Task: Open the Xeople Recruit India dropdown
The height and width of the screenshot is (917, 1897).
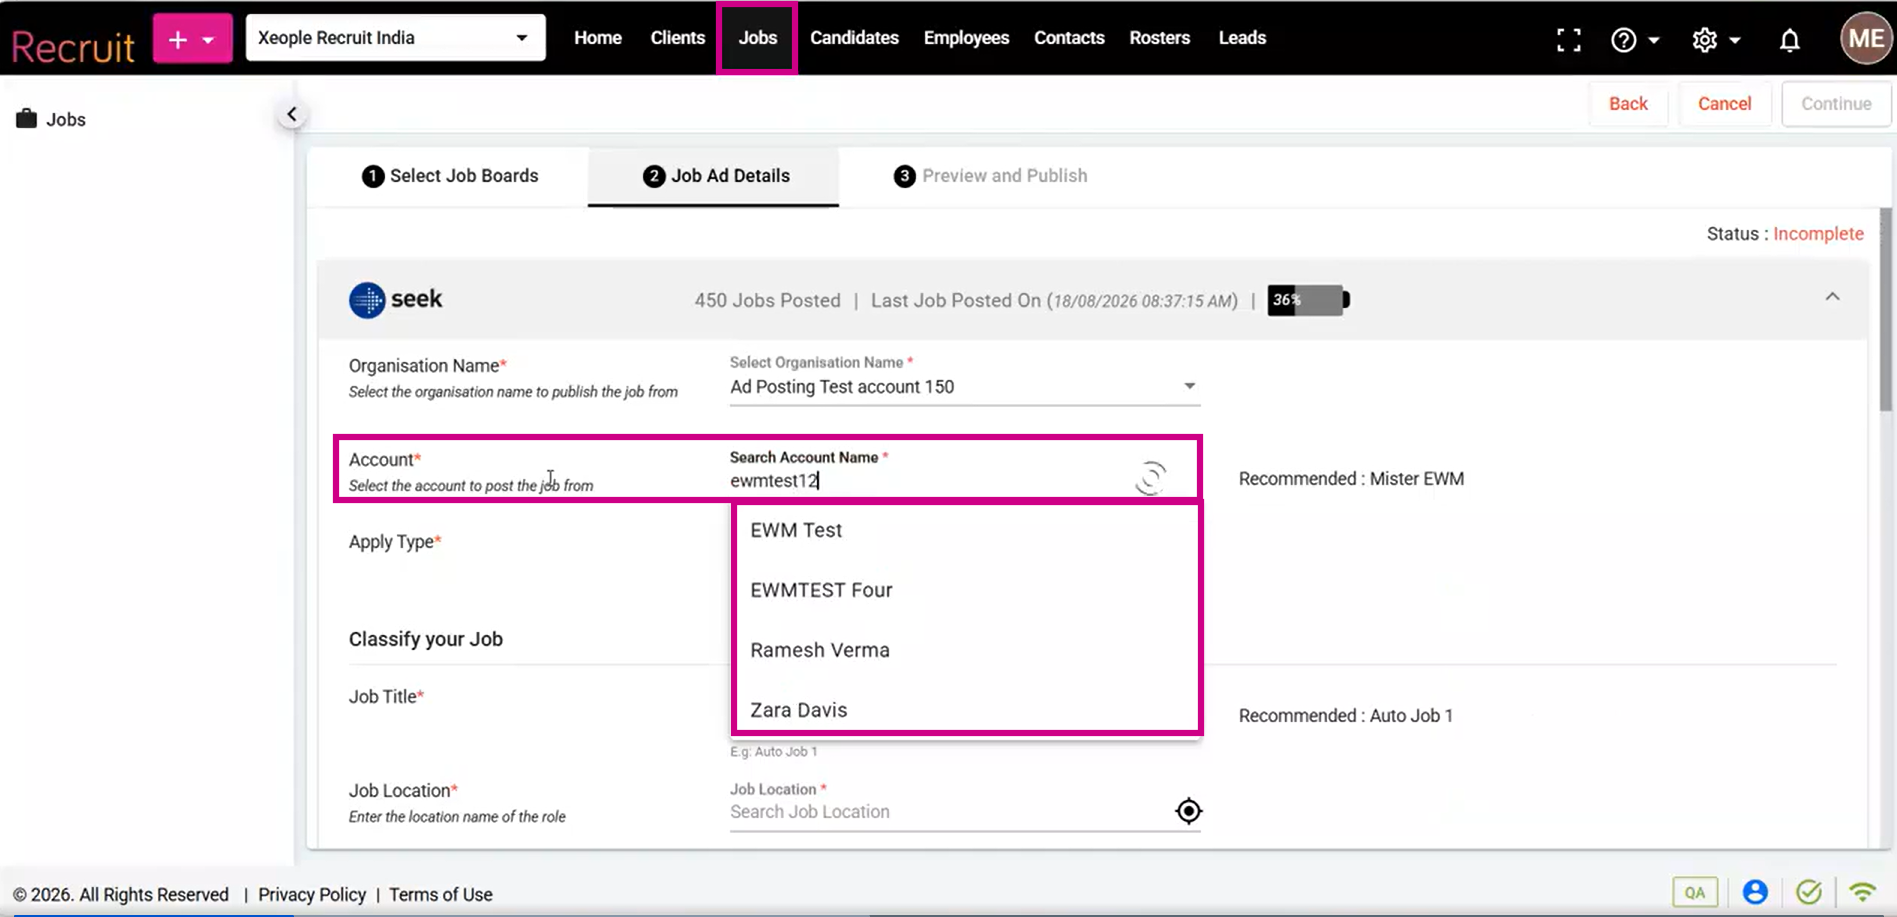Action: 396,38
